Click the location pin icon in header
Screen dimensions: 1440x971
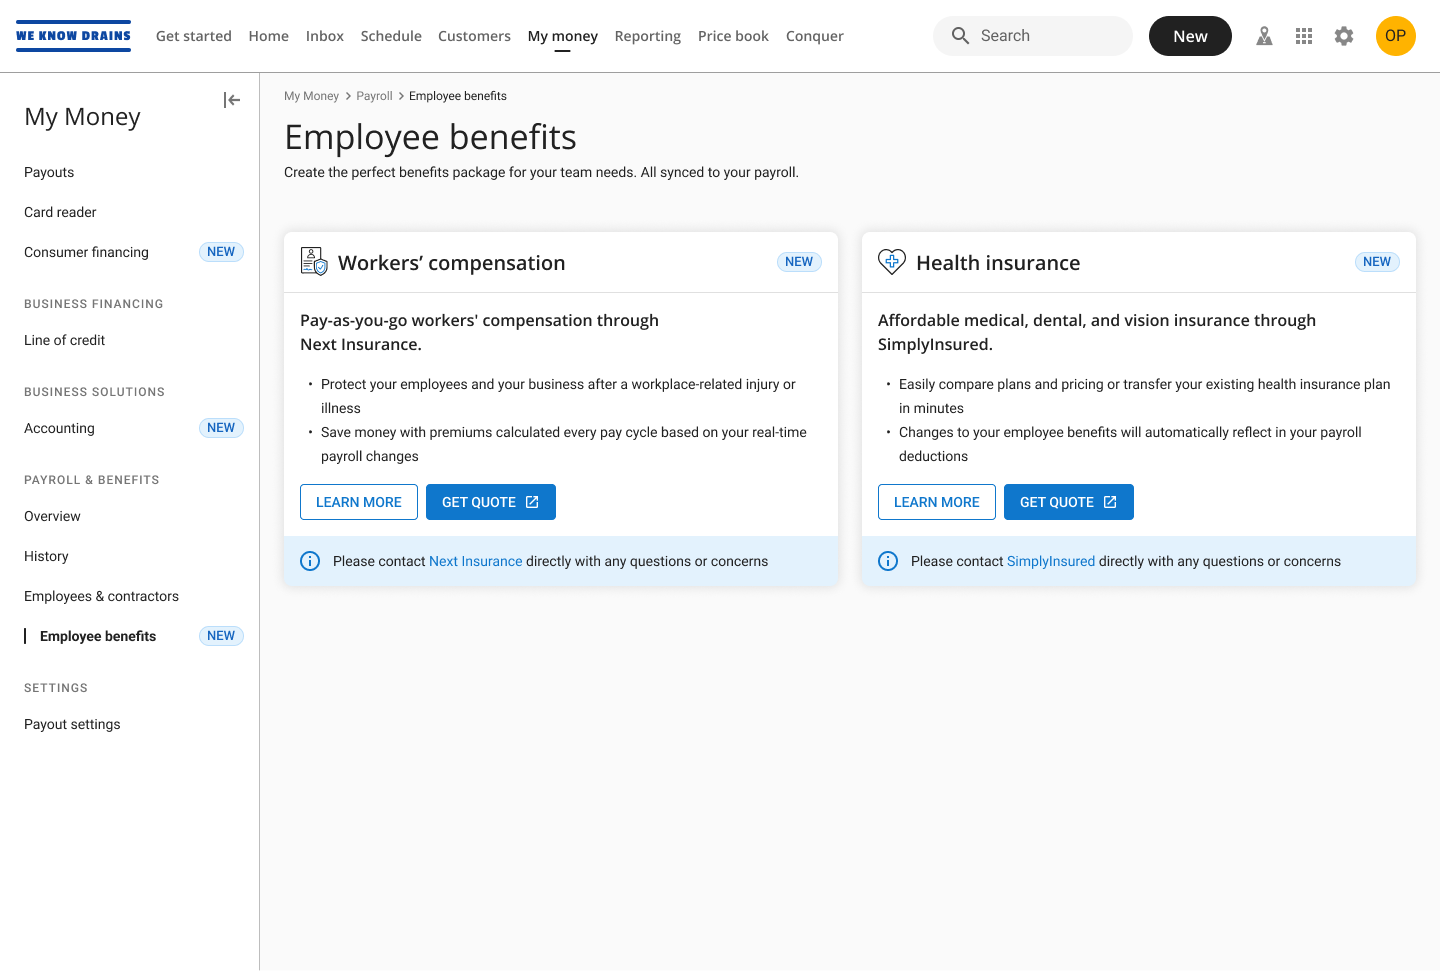click(x=1264, y=36)
